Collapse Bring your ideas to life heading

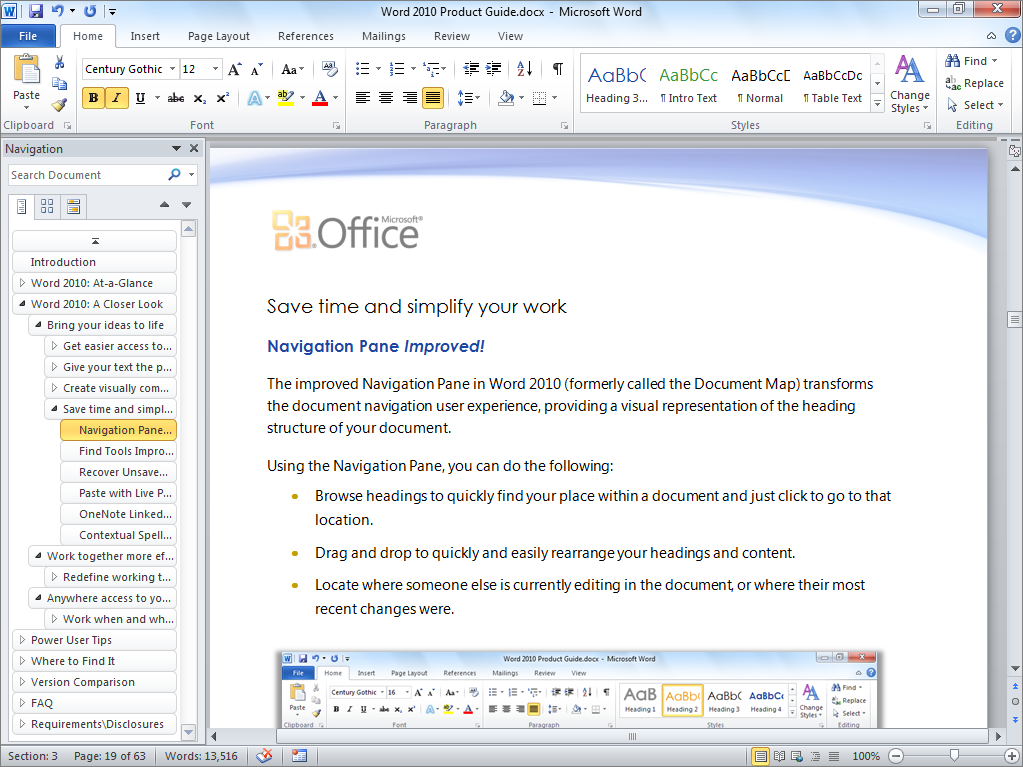[x=38, y=325]
